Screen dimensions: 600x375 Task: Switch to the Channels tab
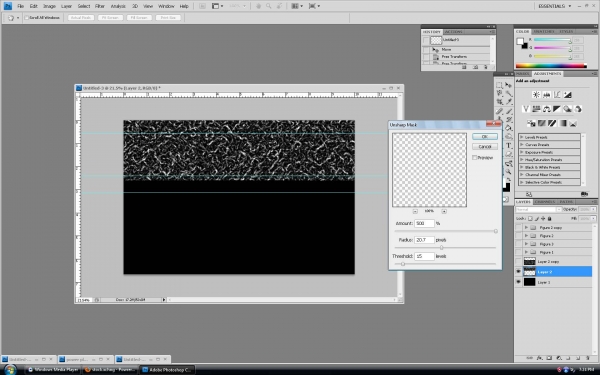(544, 202)
